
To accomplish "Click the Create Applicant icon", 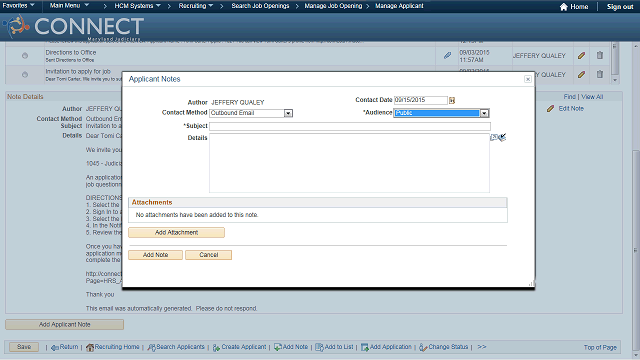I will (216, 347).
